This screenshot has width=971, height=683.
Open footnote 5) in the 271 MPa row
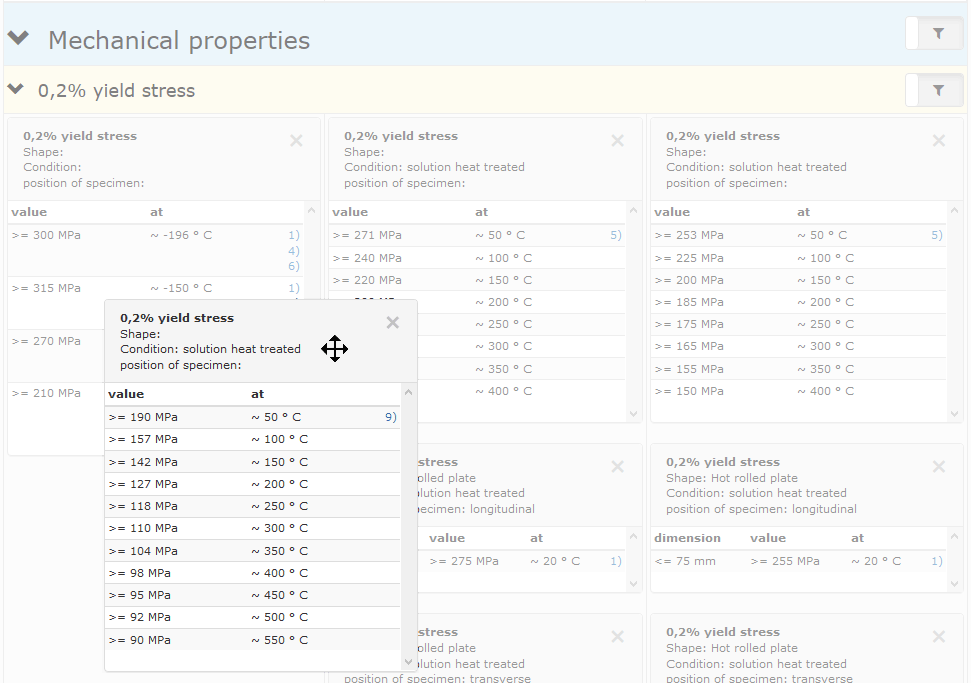(616, 235)
